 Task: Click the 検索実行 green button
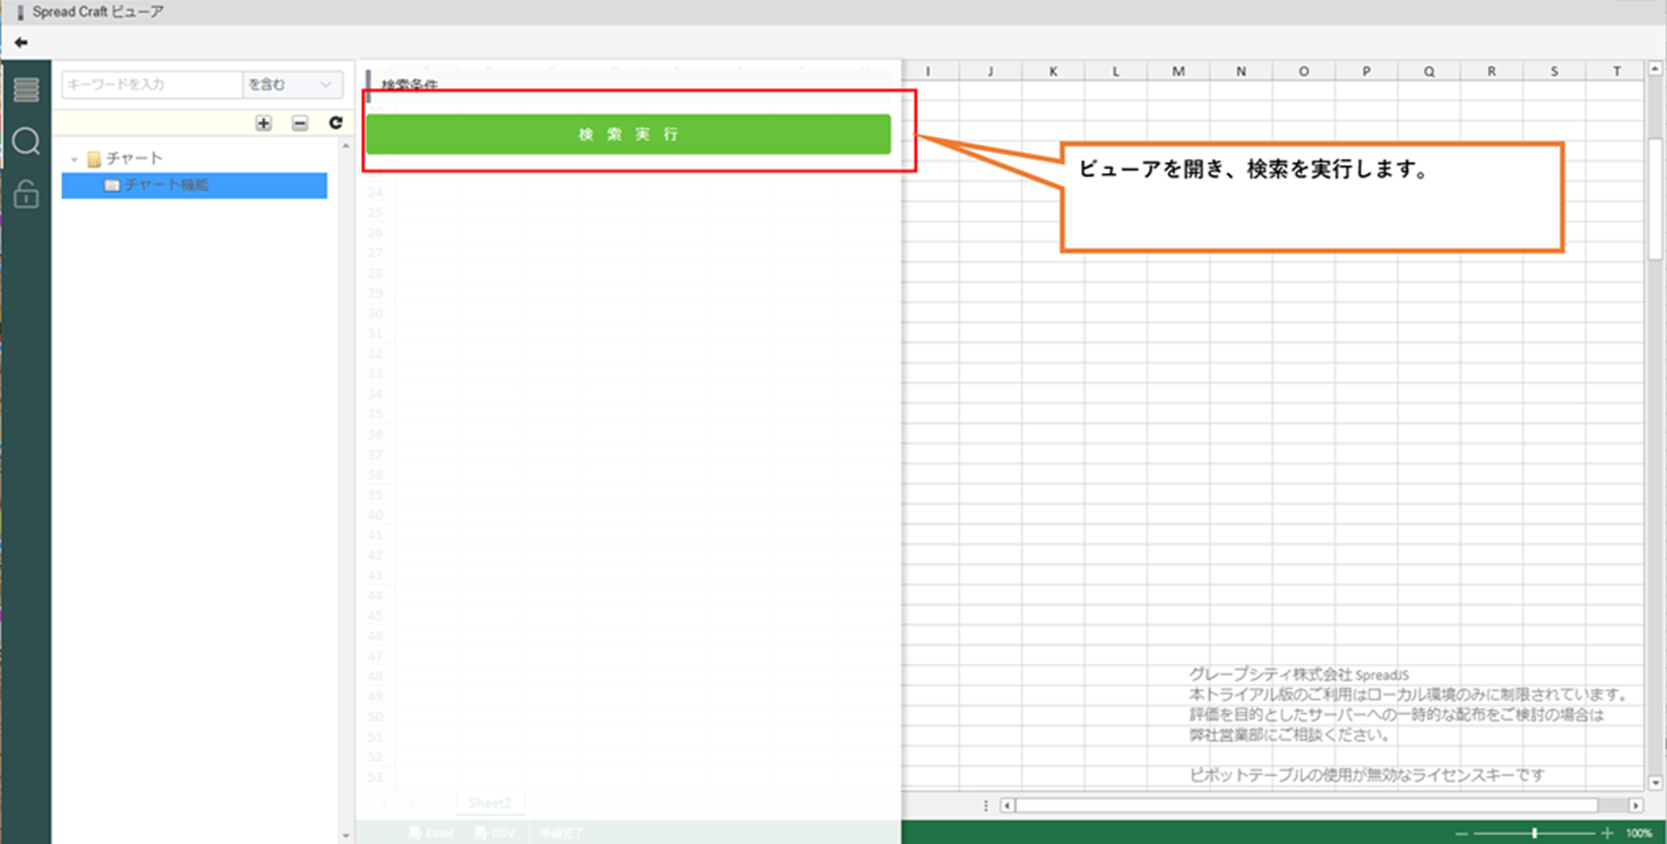(x=628, y=134)
